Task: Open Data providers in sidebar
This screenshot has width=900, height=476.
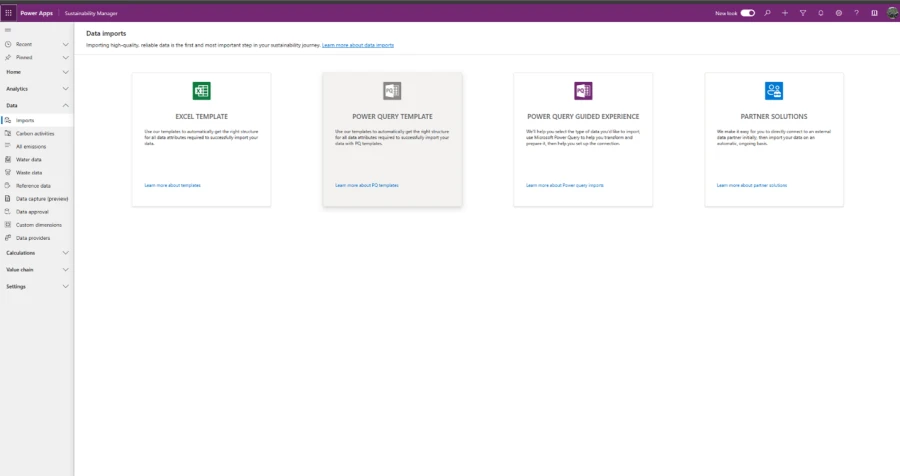Action: 33,238
